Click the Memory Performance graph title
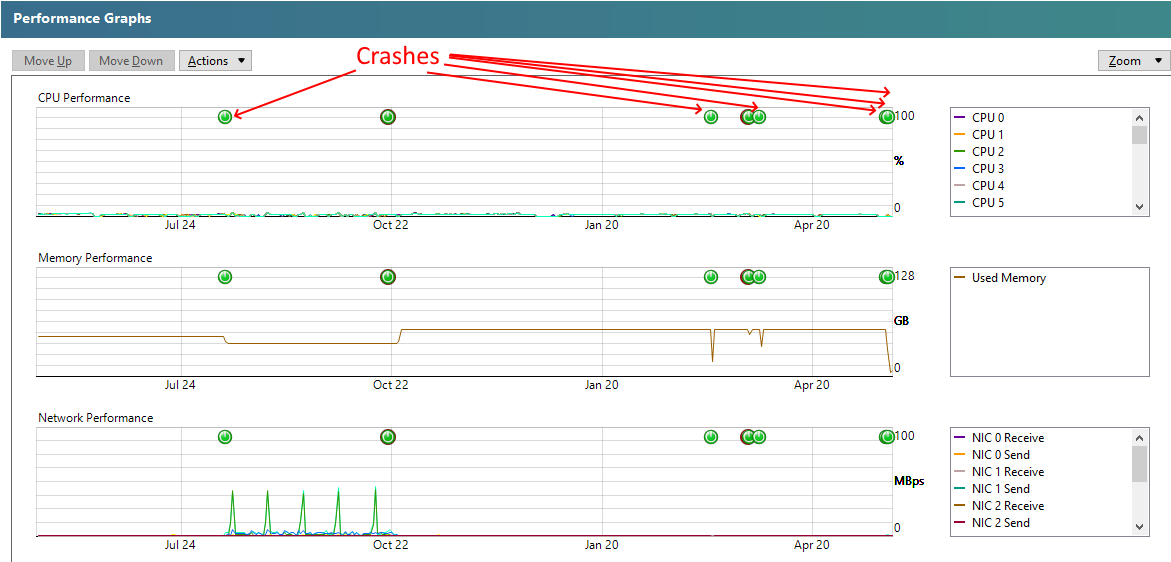Screen dimensions: 1171x562 click(x=95, y=258)
